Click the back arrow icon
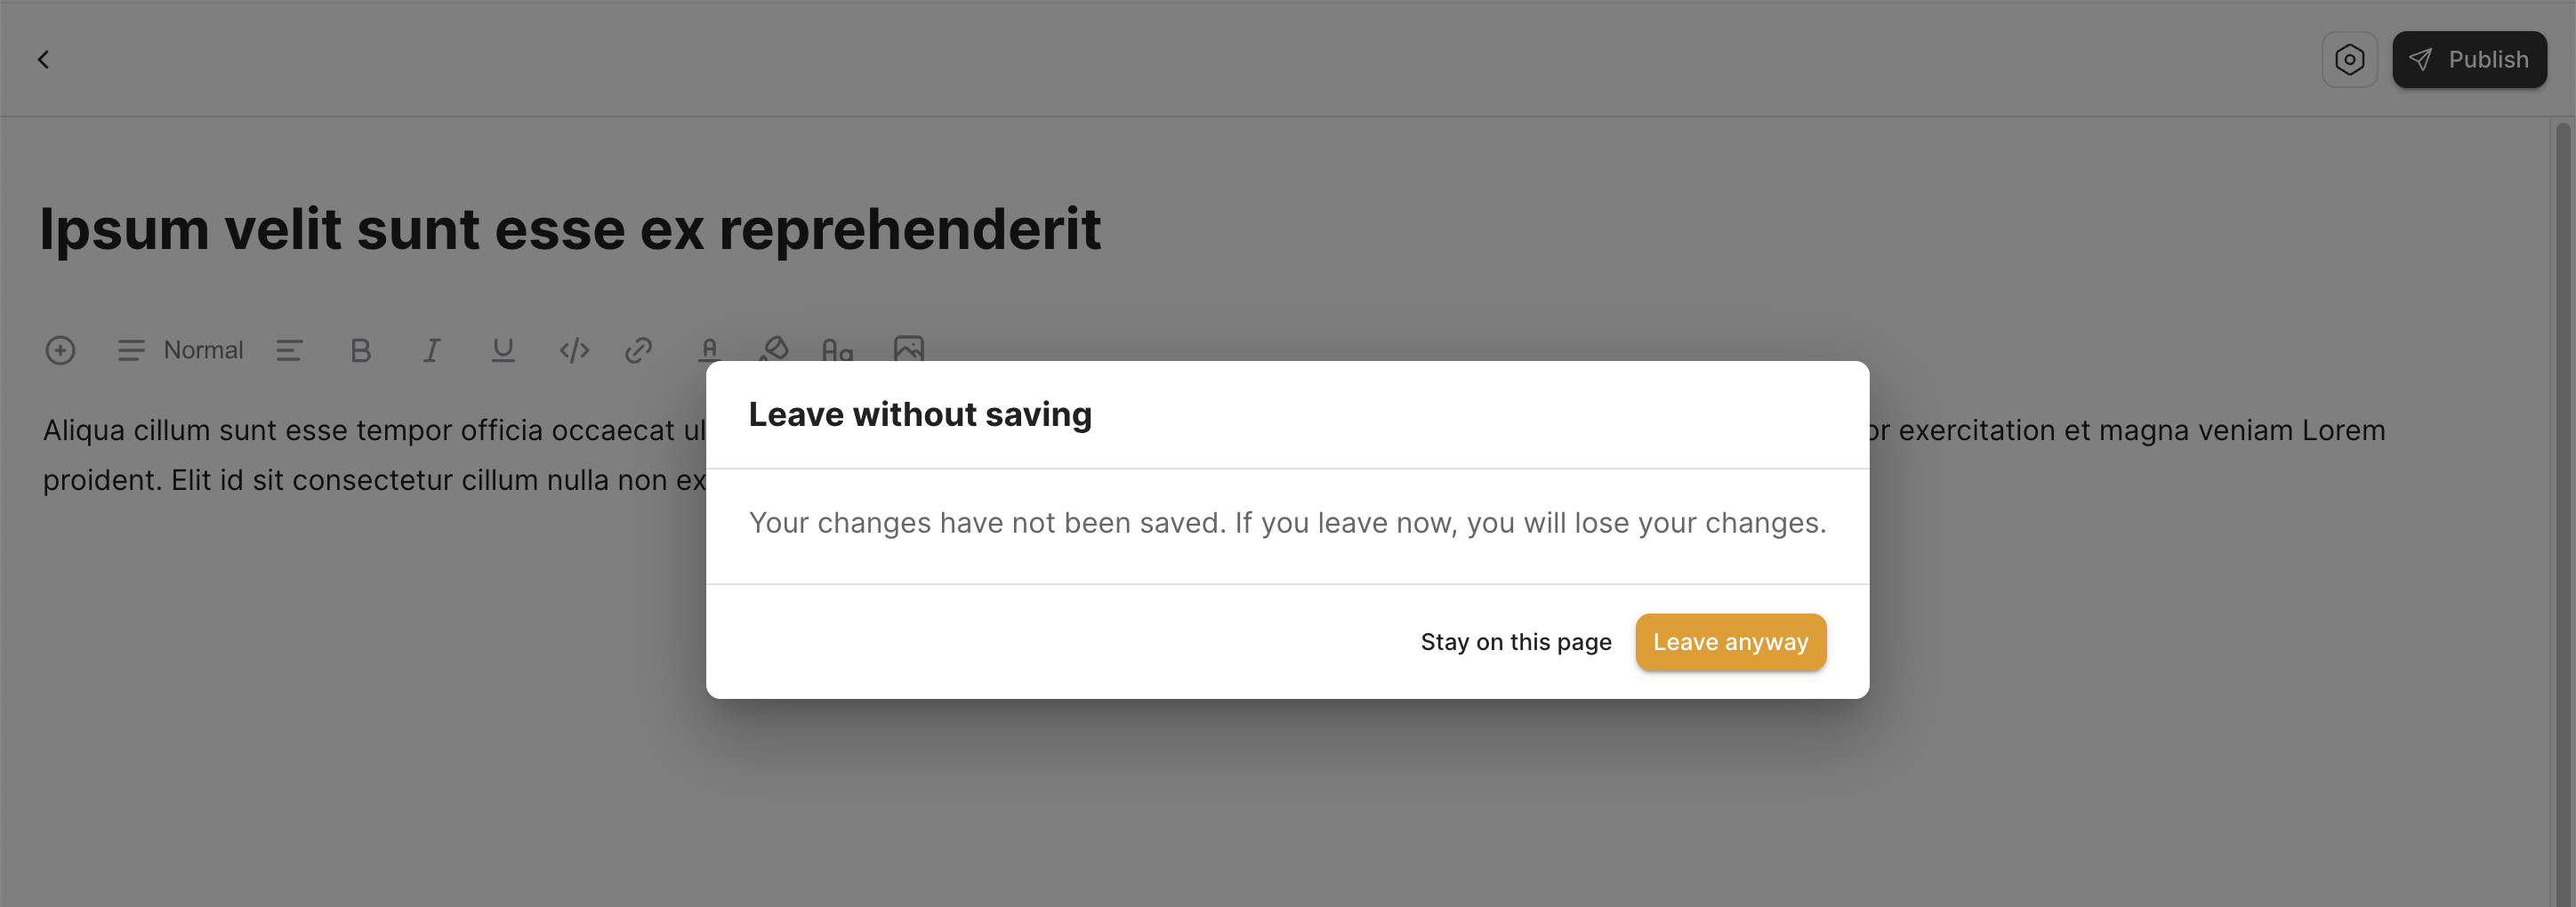The height and width of the screenshot is (907, 2576). coord(43,60)
